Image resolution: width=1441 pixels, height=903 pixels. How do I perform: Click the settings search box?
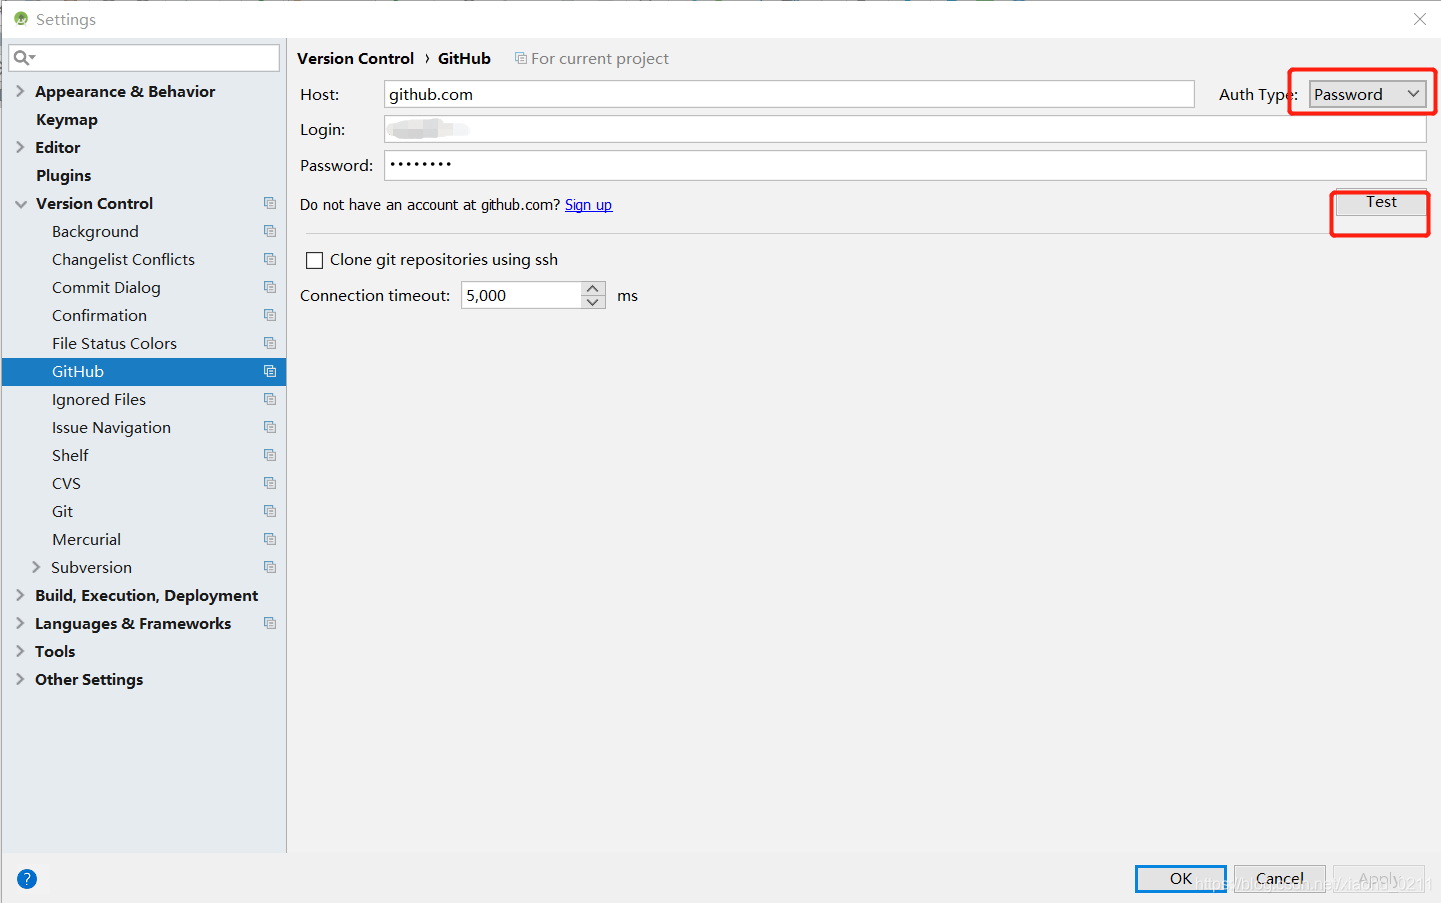coord(144,58)
